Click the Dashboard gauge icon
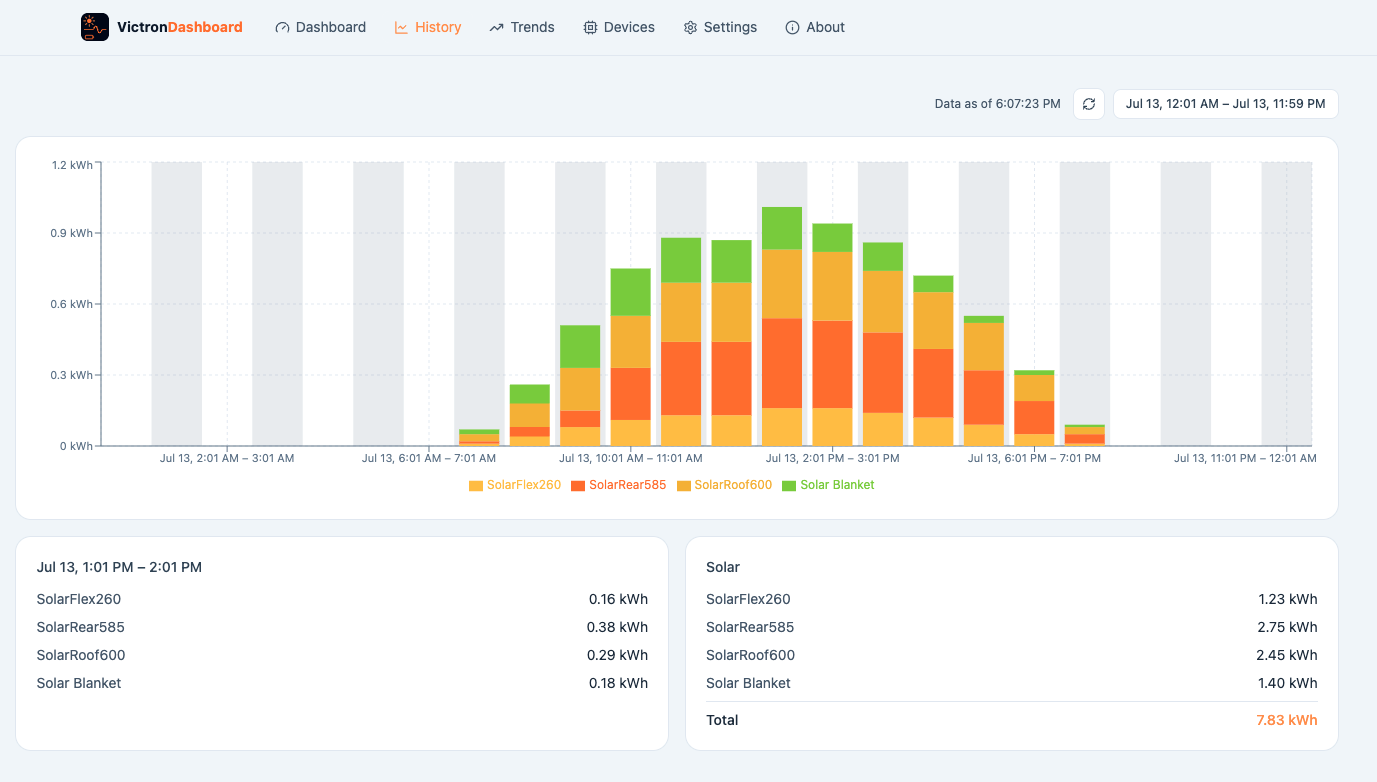The height and width of the screenshot is (782, 1377). click(x=282, y=28)
